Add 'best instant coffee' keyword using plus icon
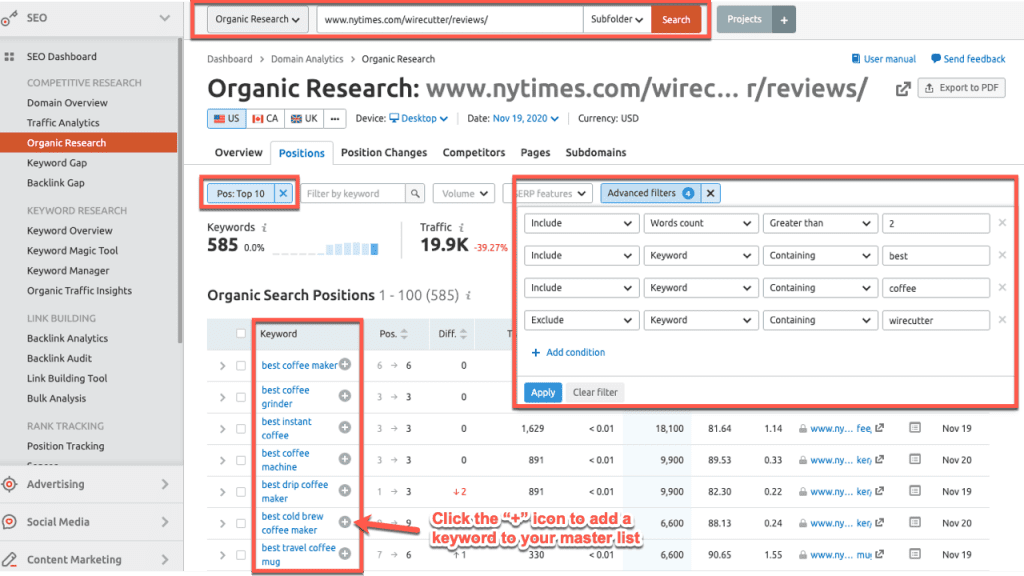 345,428
